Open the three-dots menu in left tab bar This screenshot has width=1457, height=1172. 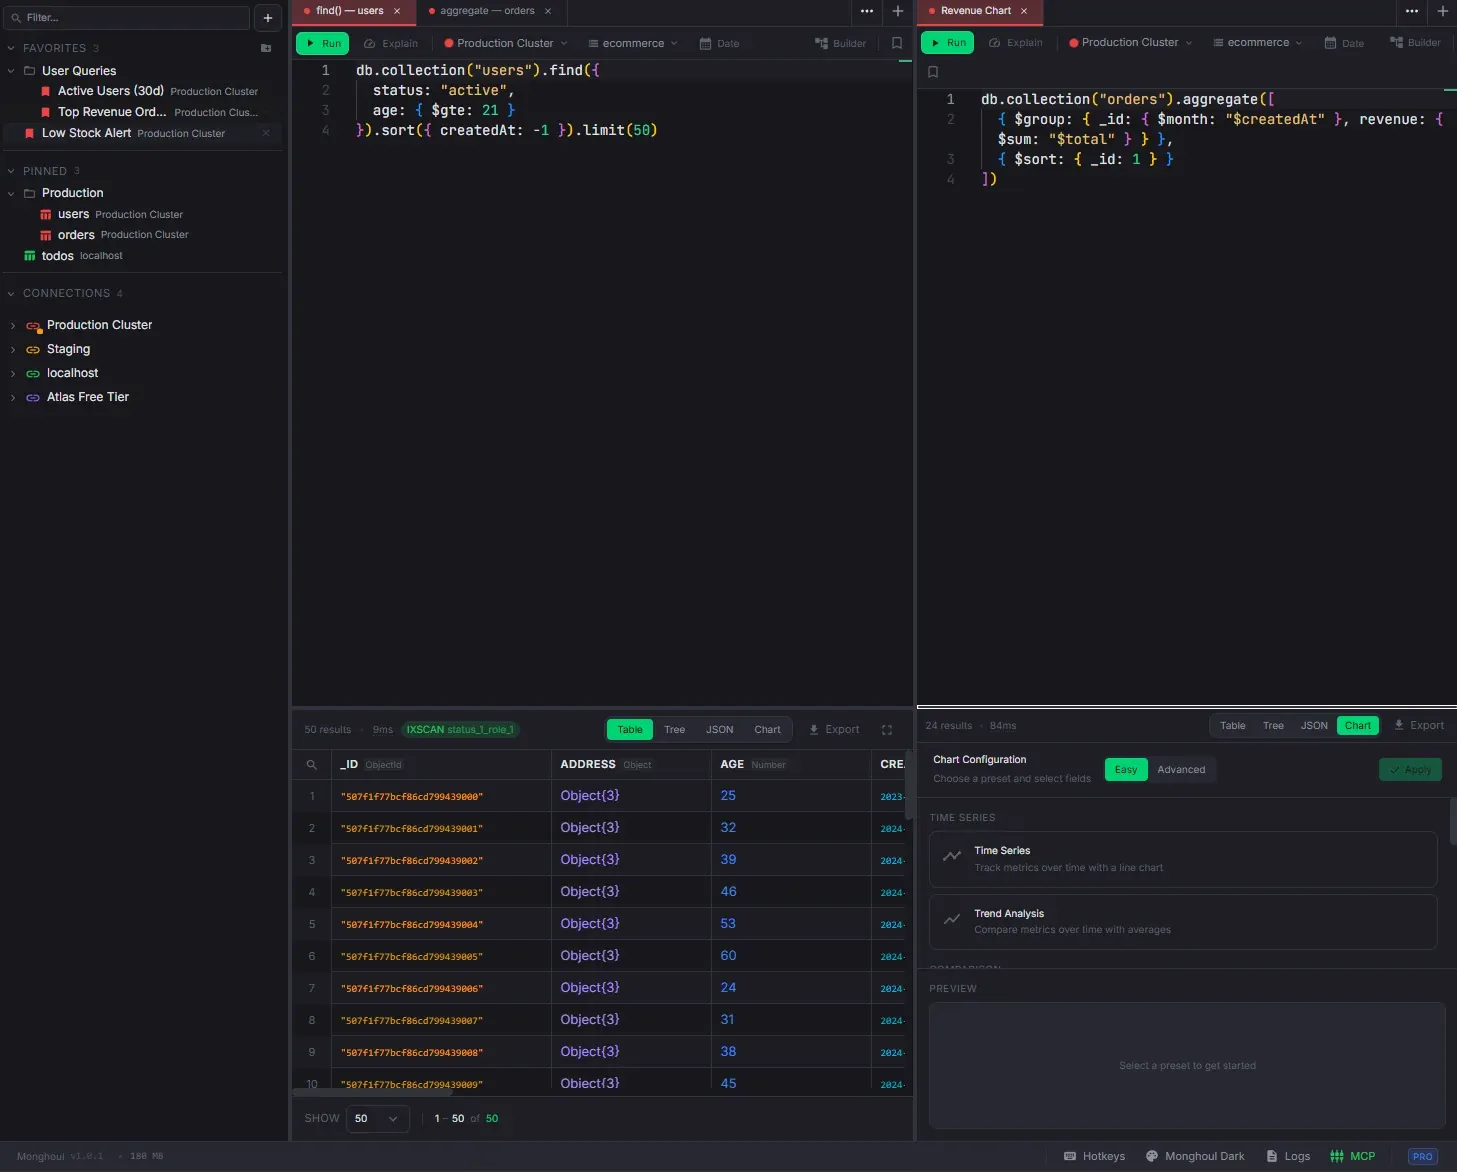(867, 11)
